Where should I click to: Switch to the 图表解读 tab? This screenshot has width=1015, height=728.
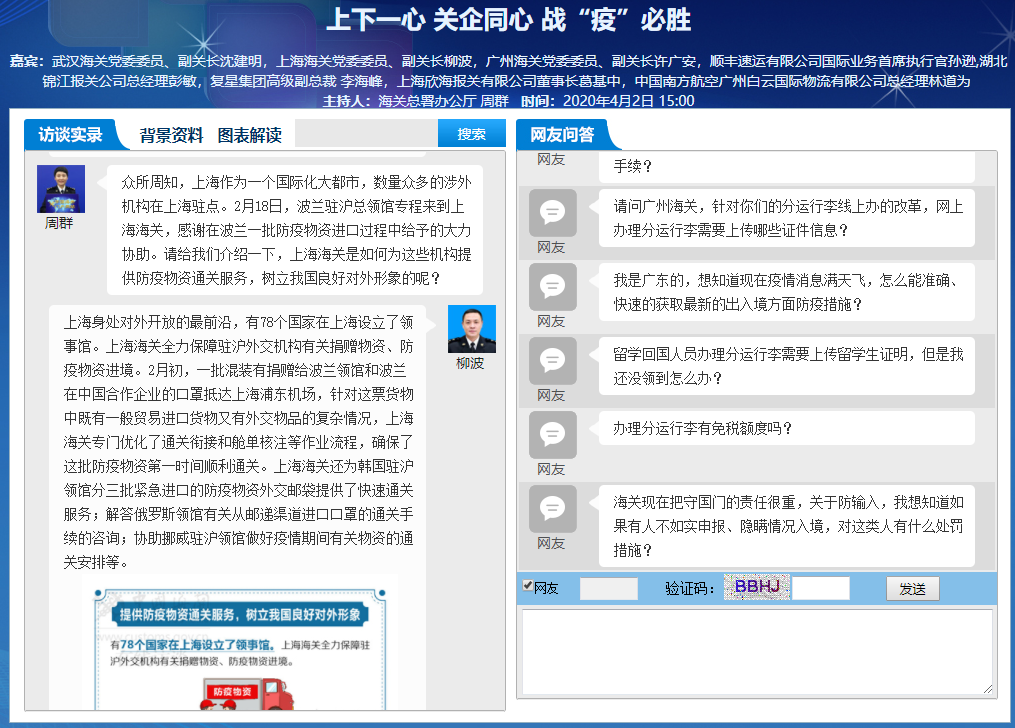(250, 135)
